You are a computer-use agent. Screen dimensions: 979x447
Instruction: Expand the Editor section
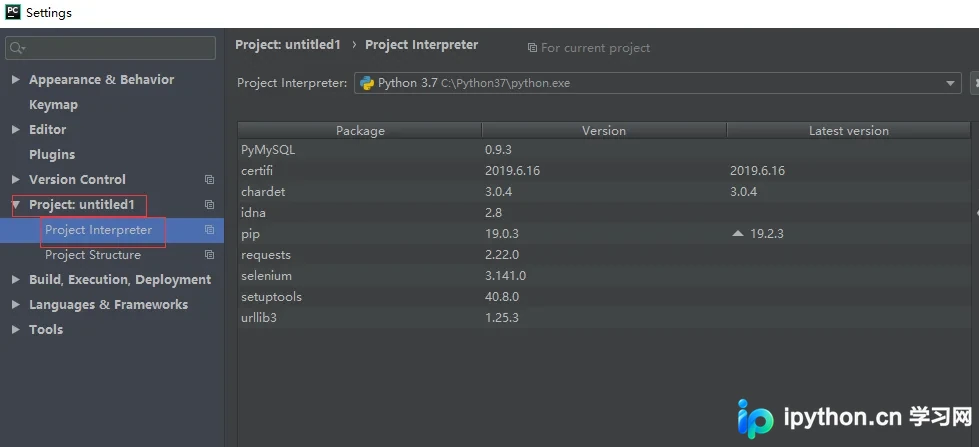[16, 130]
